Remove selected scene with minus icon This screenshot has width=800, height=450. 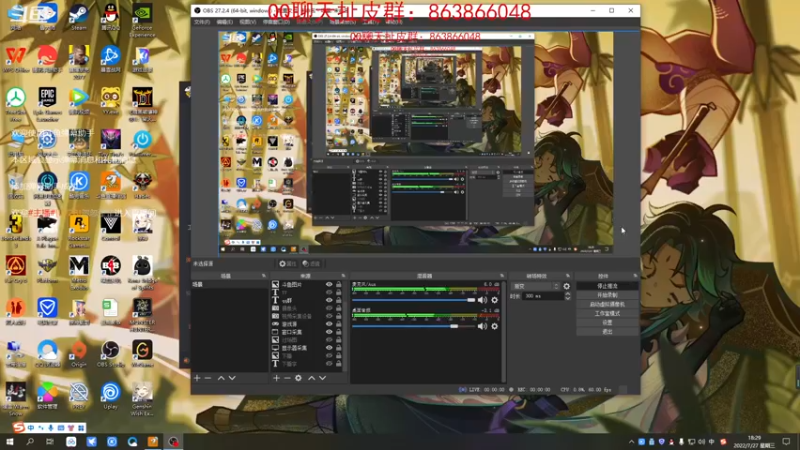(208, 378)
